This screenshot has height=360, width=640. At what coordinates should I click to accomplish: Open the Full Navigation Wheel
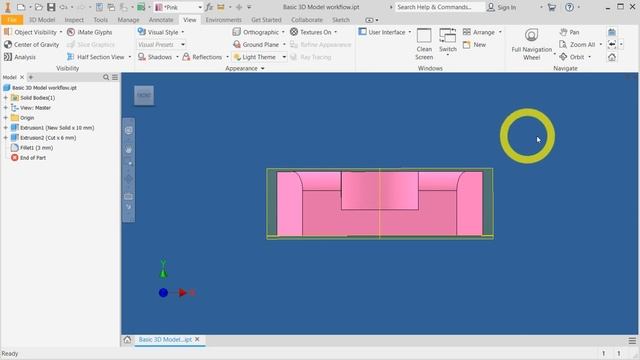click(531, 44)
